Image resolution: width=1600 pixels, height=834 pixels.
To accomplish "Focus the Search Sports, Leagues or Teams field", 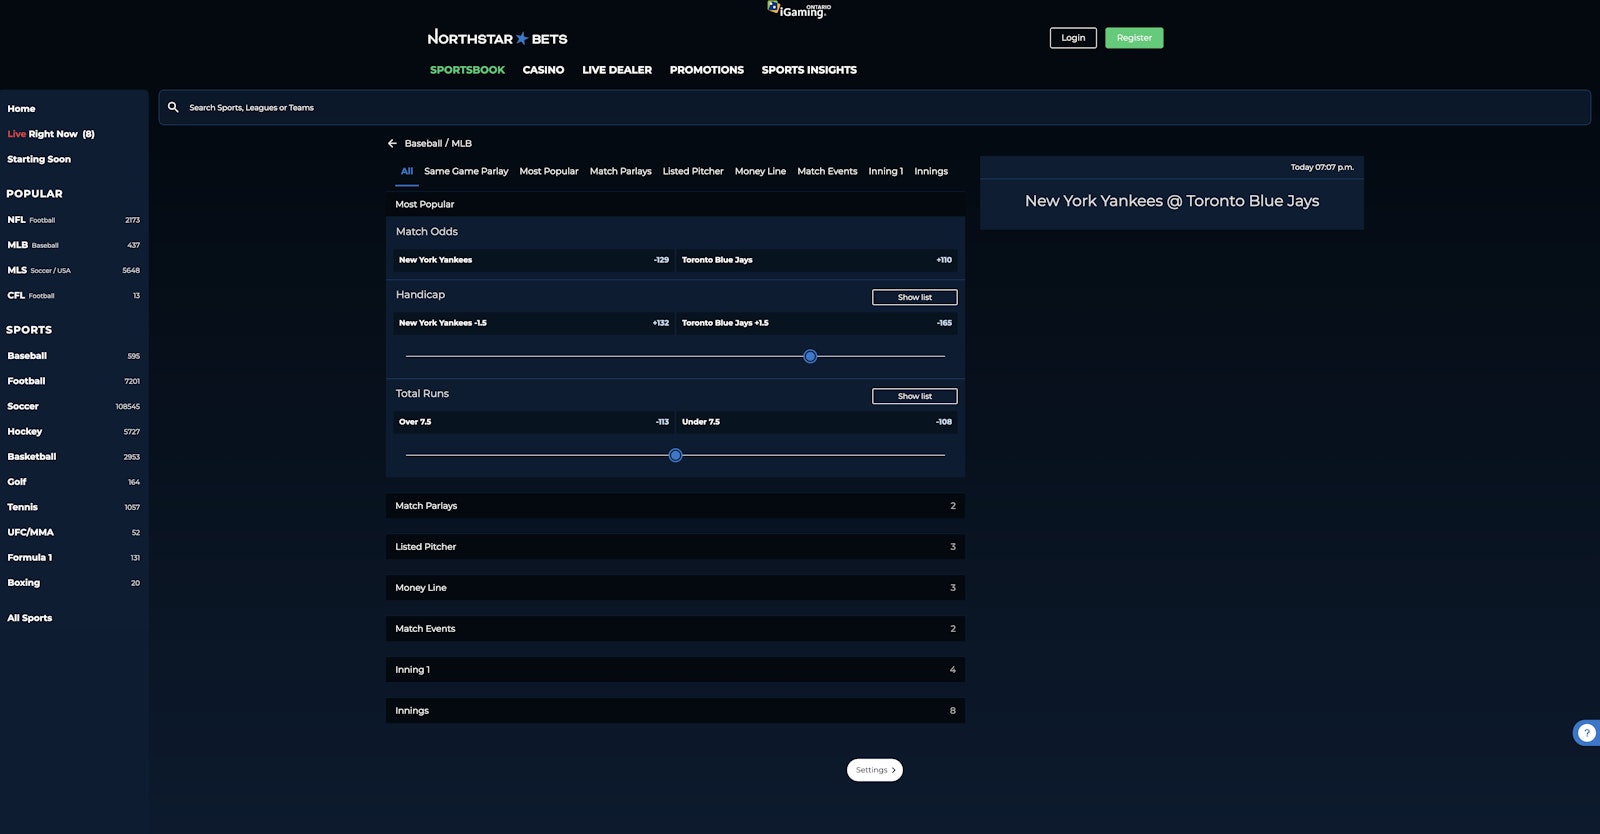I will click(880, 107).
